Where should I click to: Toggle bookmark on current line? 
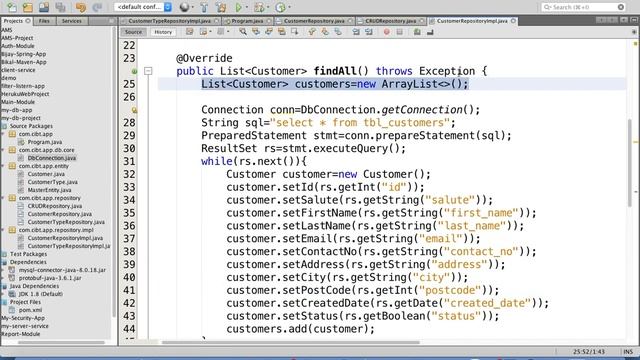pos(338,32)
